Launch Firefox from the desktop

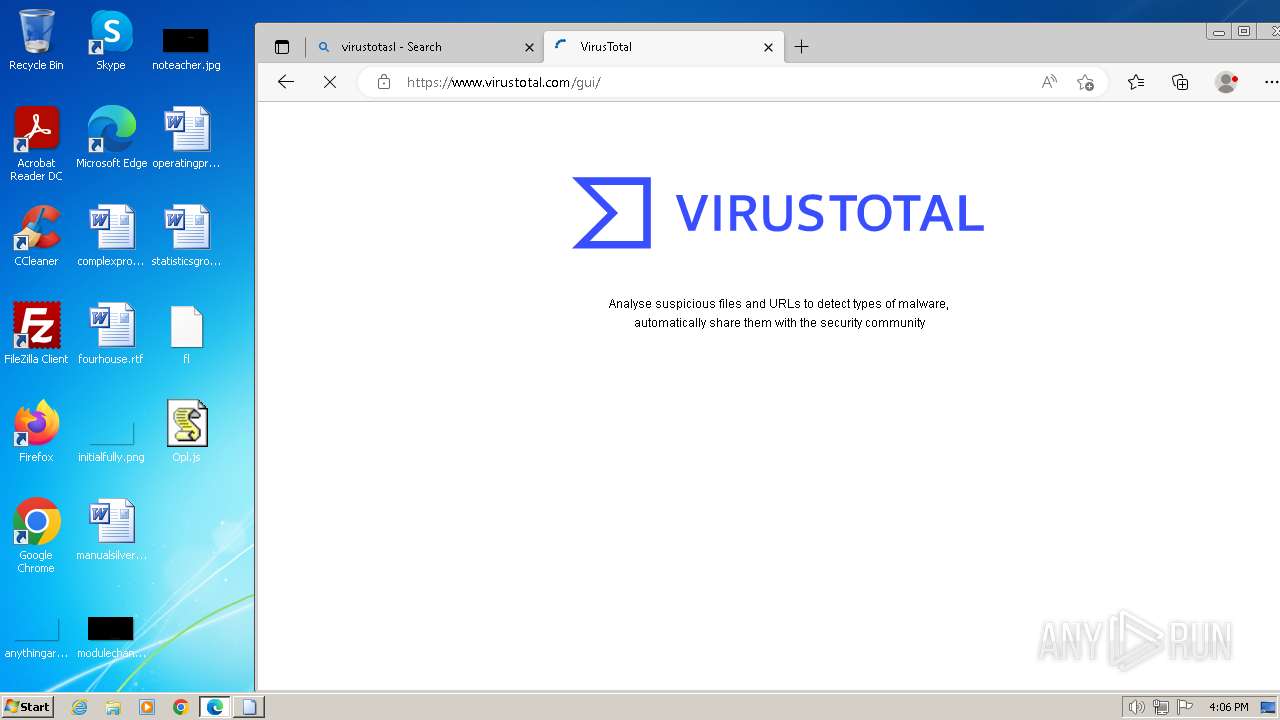(36, 431)
